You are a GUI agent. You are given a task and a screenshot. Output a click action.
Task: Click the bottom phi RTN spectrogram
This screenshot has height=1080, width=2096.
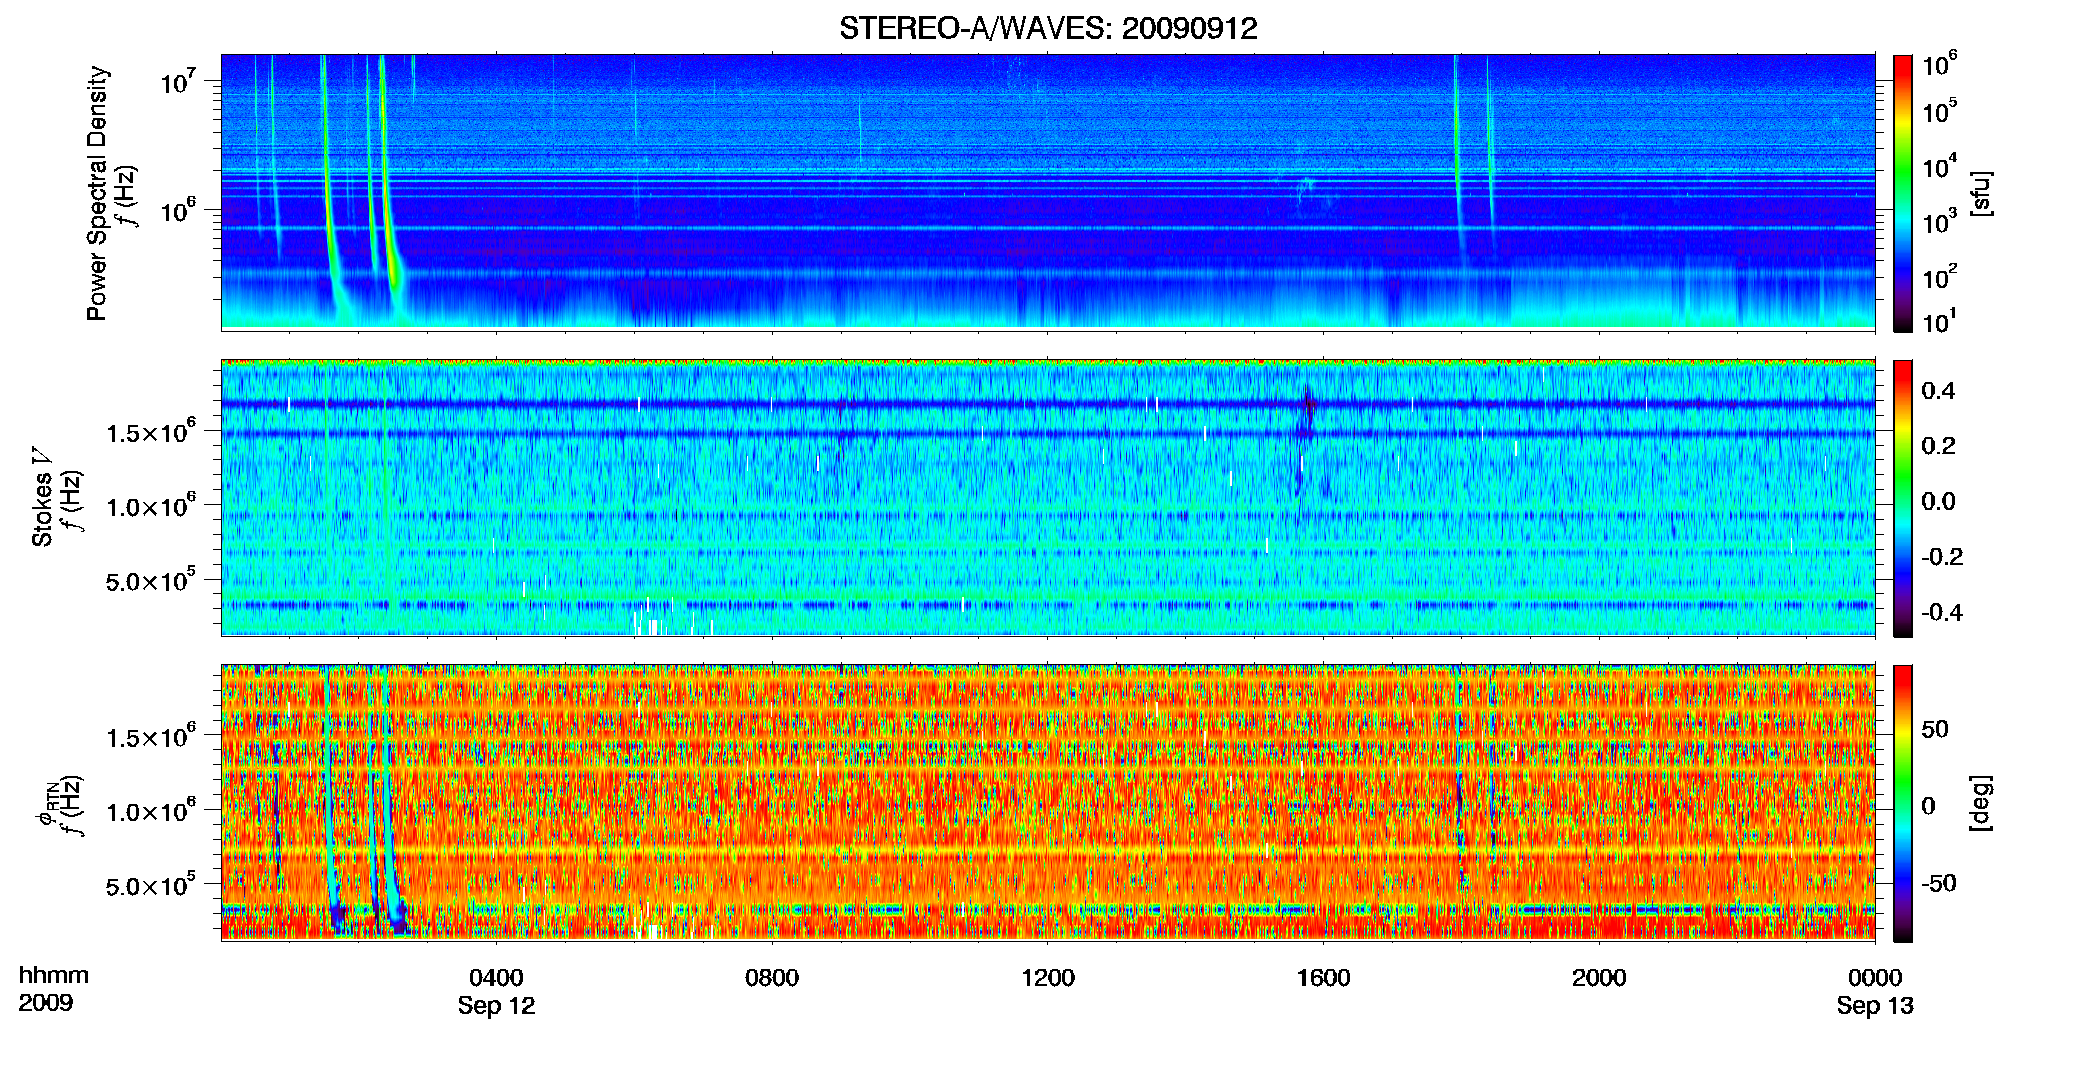(x=1048, y=802)
